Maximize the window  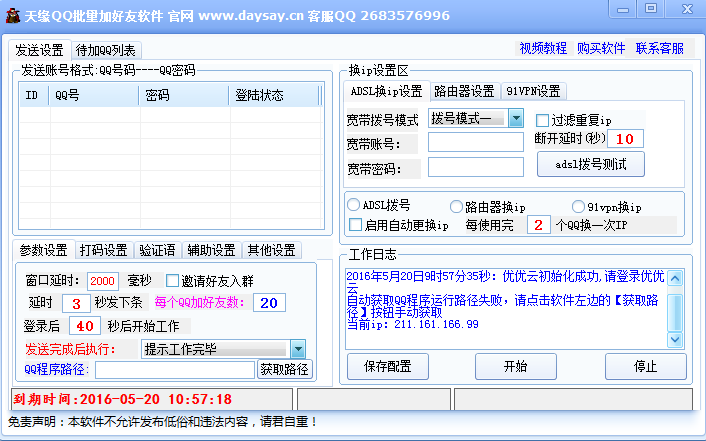pos(651,9)
